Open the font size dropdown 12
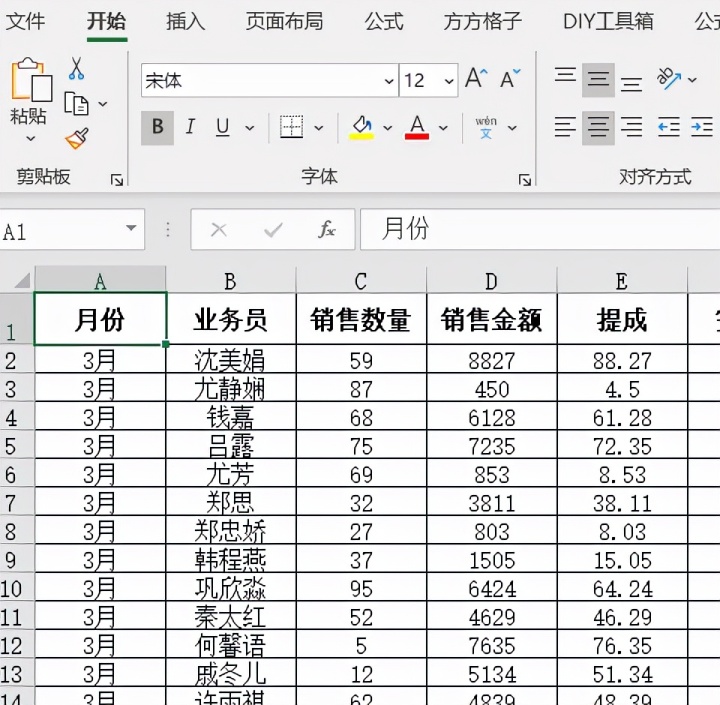Image resolution: width=720 pixels, height=705 pixels. (x=449, y=81)
